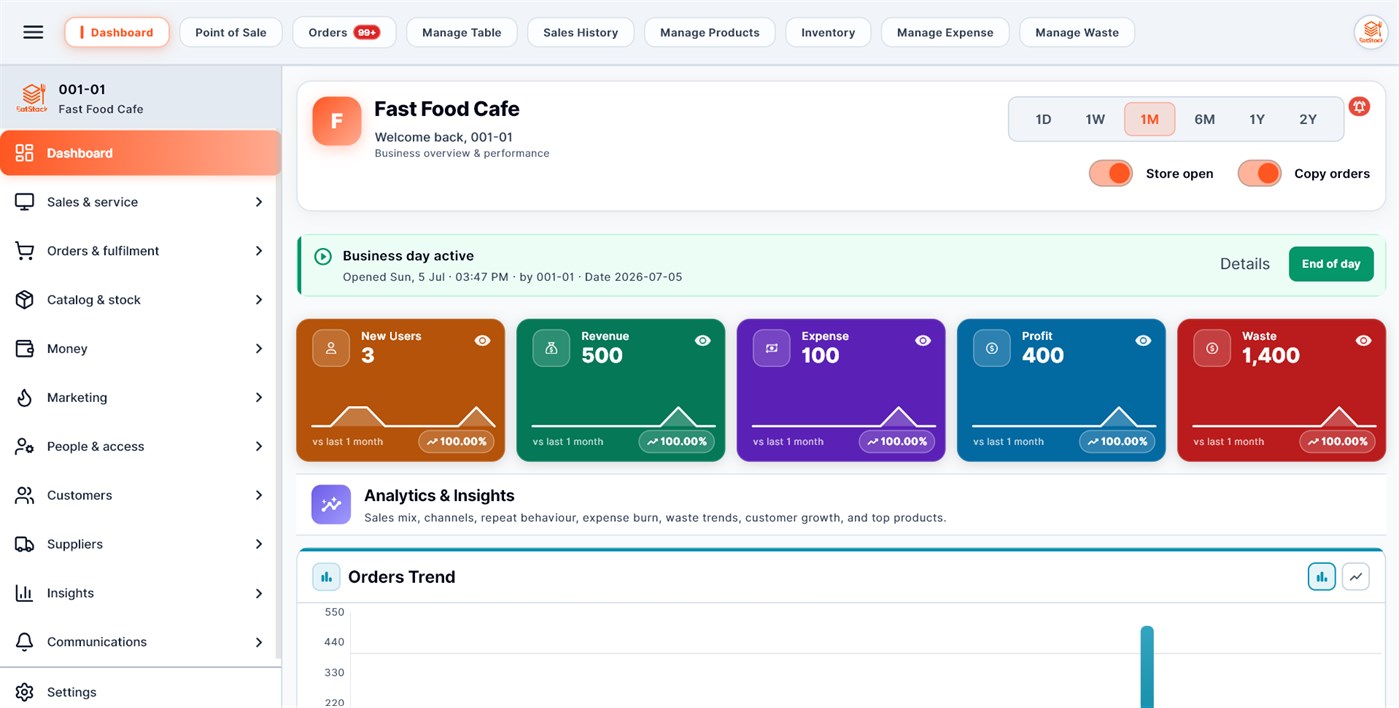Click the Dashboard grid icon in sidebar
Image resolution: width=1399 pixels, height=708 pixels.
pyautogui.click(x=25, y=153)
